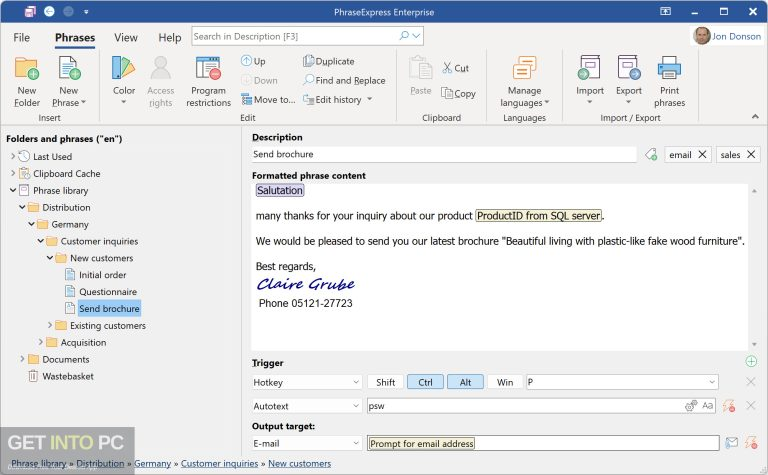Disable the Ctrl hotkey modifier
Screen dimensions: 768x475
(425, 382)
